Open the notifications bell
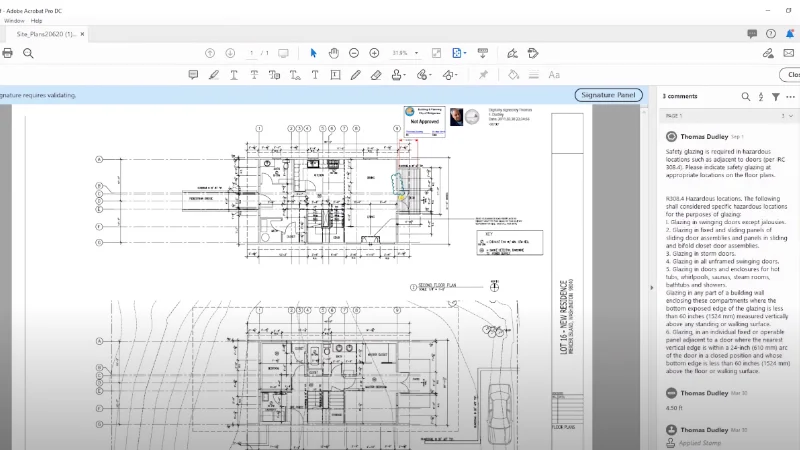800x450 pixels. pyautogui.click(x=790, y=34)
